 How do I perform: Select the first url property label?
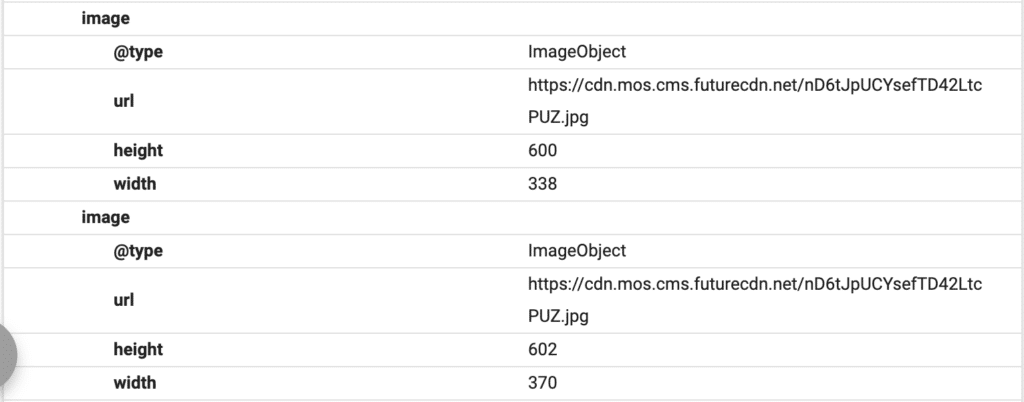coord(124,101)
